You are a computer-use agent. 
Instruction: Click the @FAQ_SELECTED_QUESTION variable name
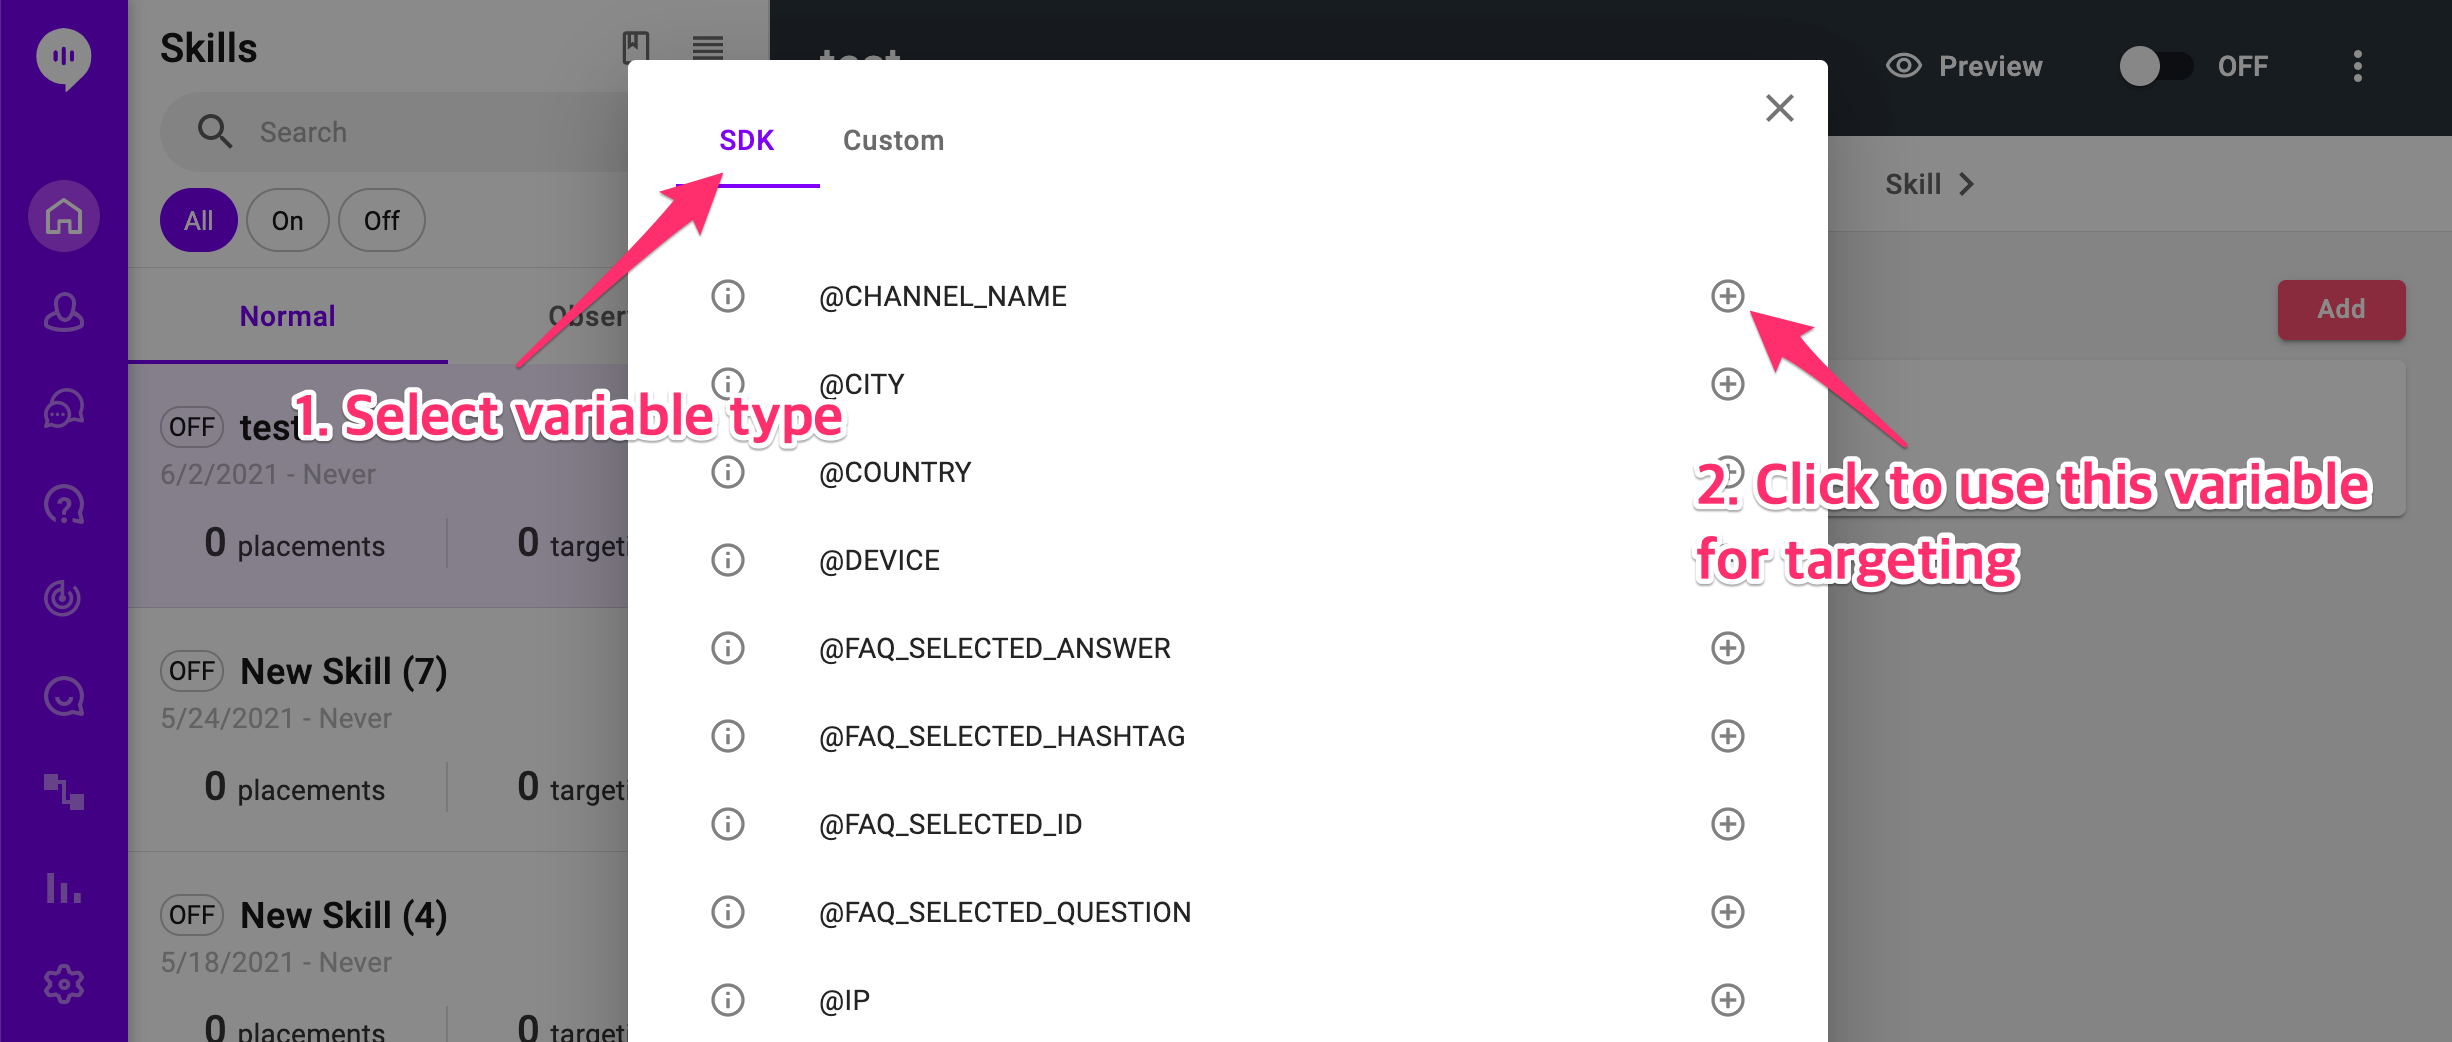point(1005,912)
